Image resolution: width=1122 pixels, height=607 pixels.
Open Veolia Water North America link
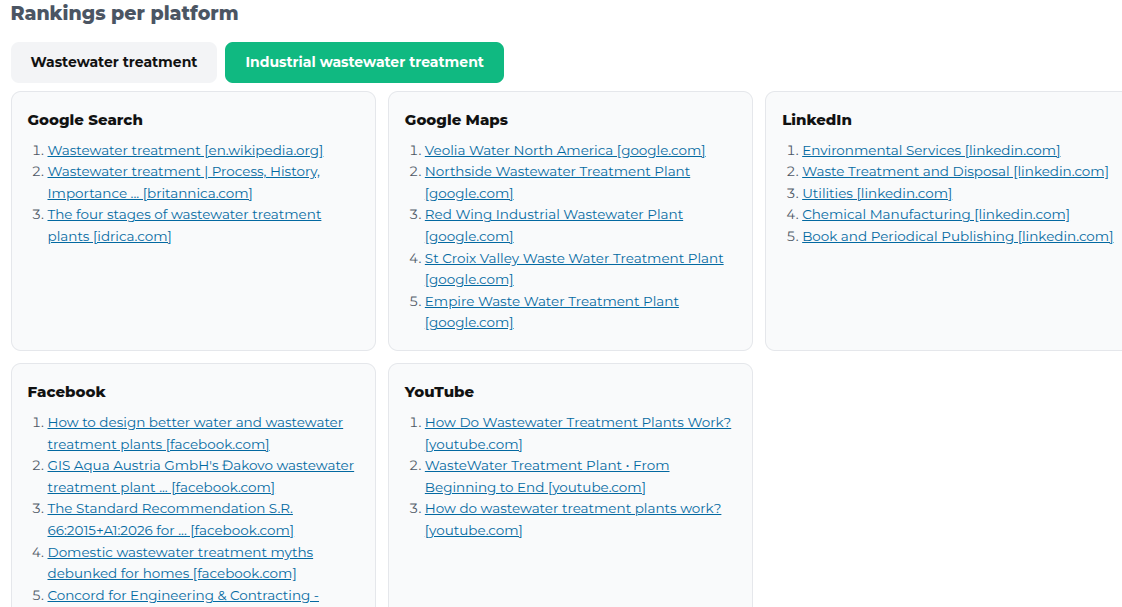(x=565, y=150)
